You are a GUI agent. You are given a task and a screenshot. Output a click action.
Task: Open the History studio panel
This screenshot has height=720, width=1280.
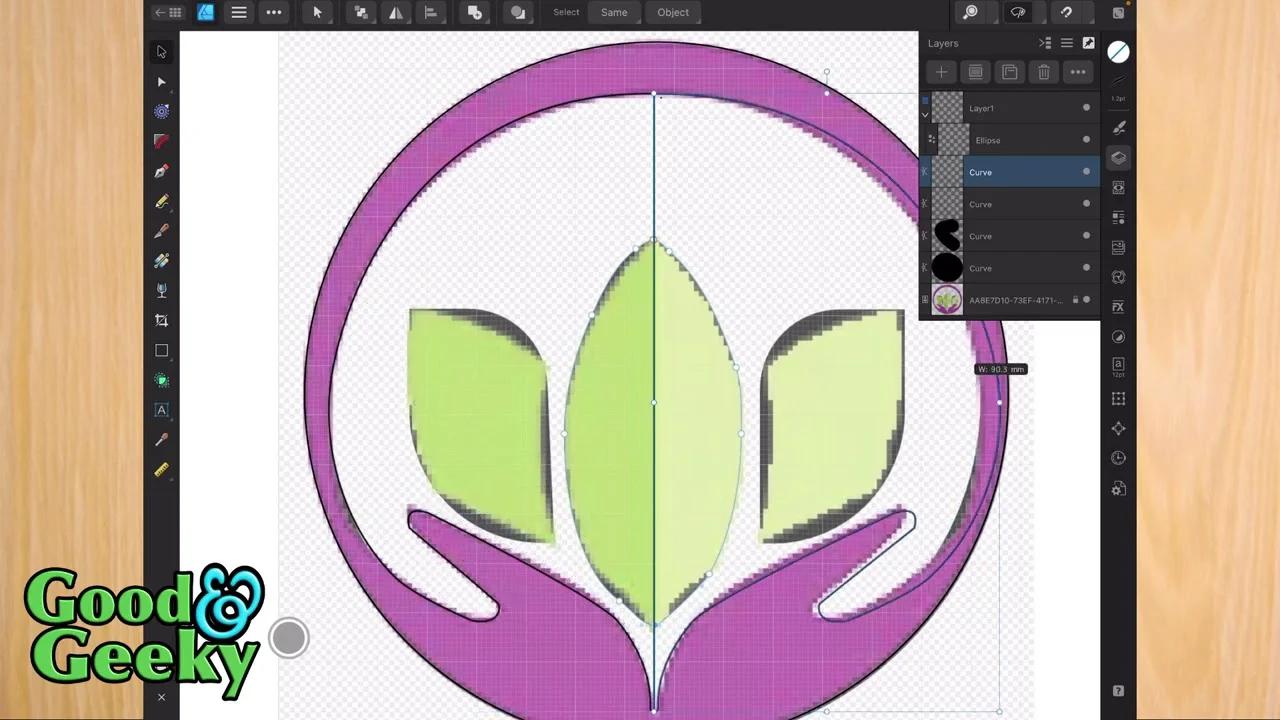pos(1118,458)
